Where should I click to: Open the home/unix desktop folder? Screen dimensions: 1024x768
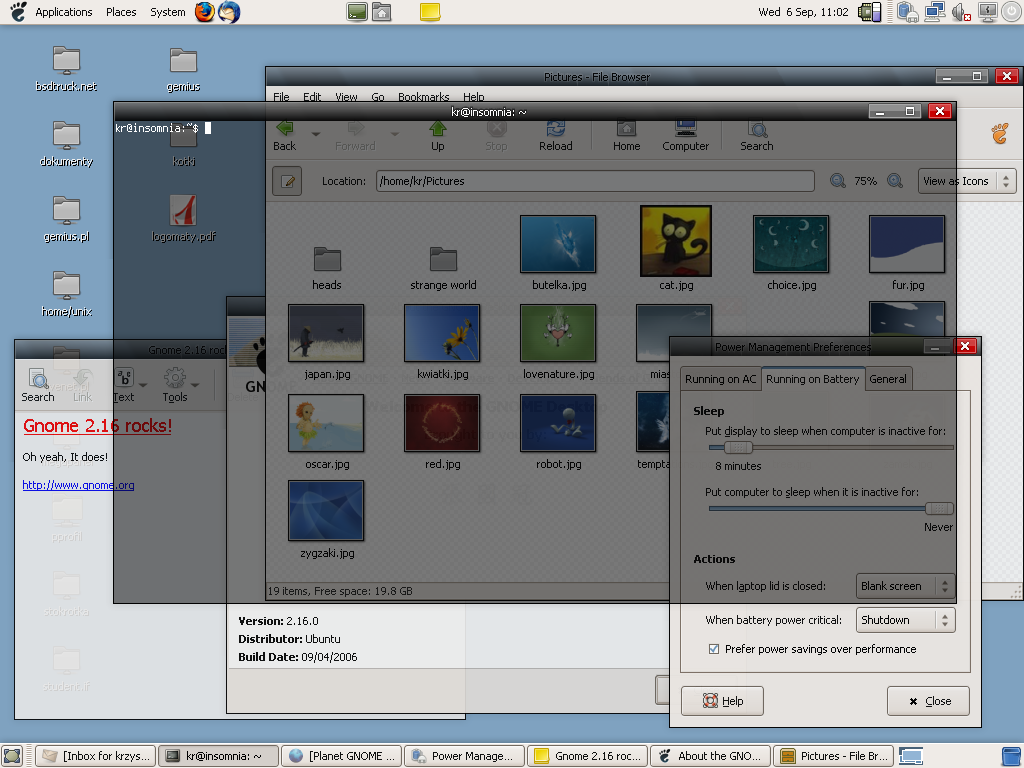point(66,295)
